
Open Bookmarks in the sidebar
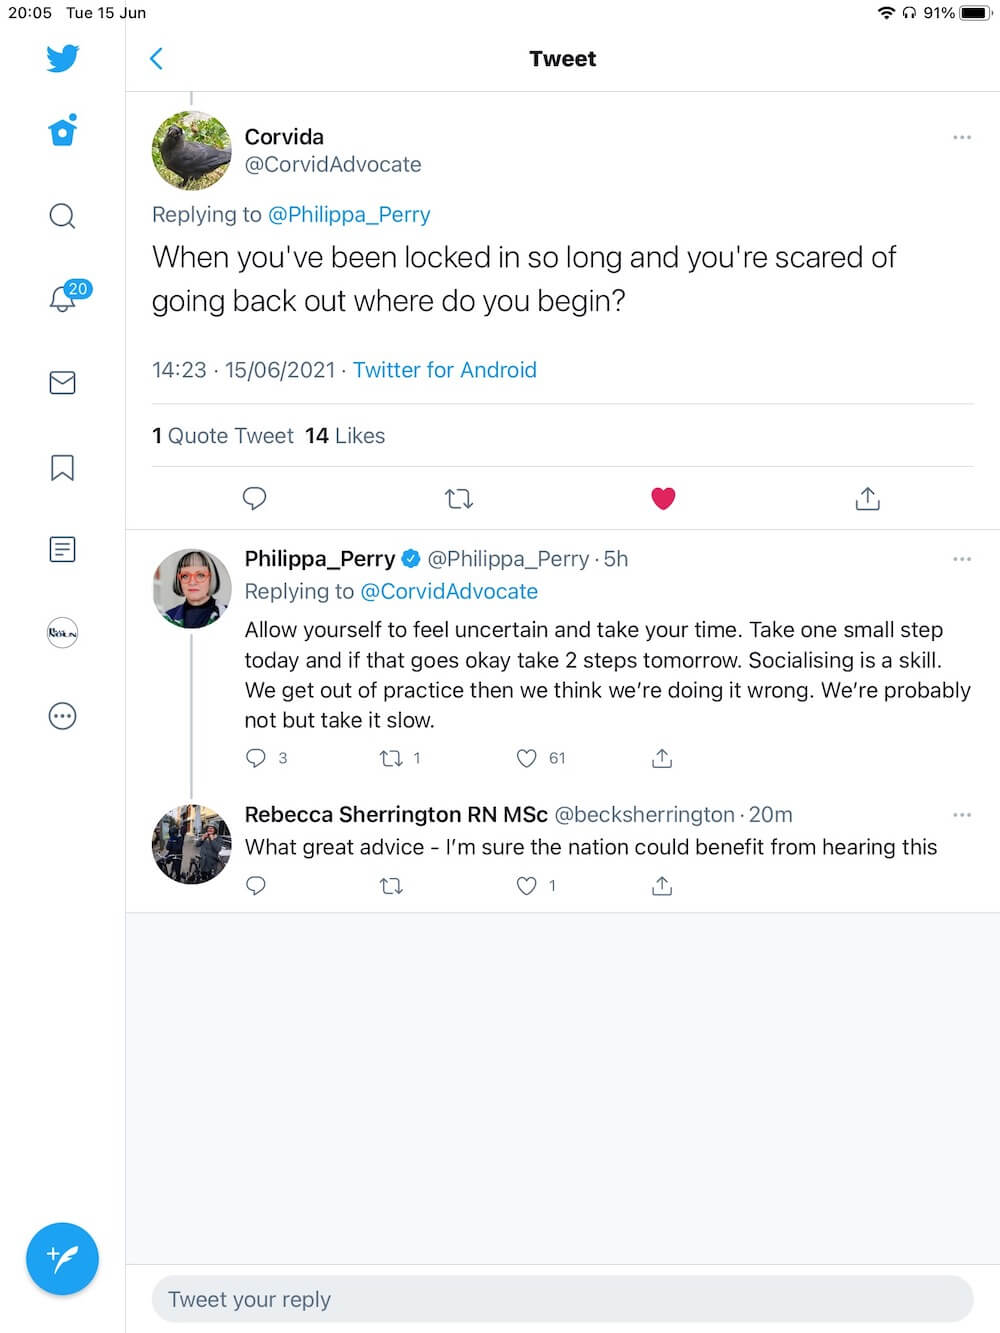62,467
